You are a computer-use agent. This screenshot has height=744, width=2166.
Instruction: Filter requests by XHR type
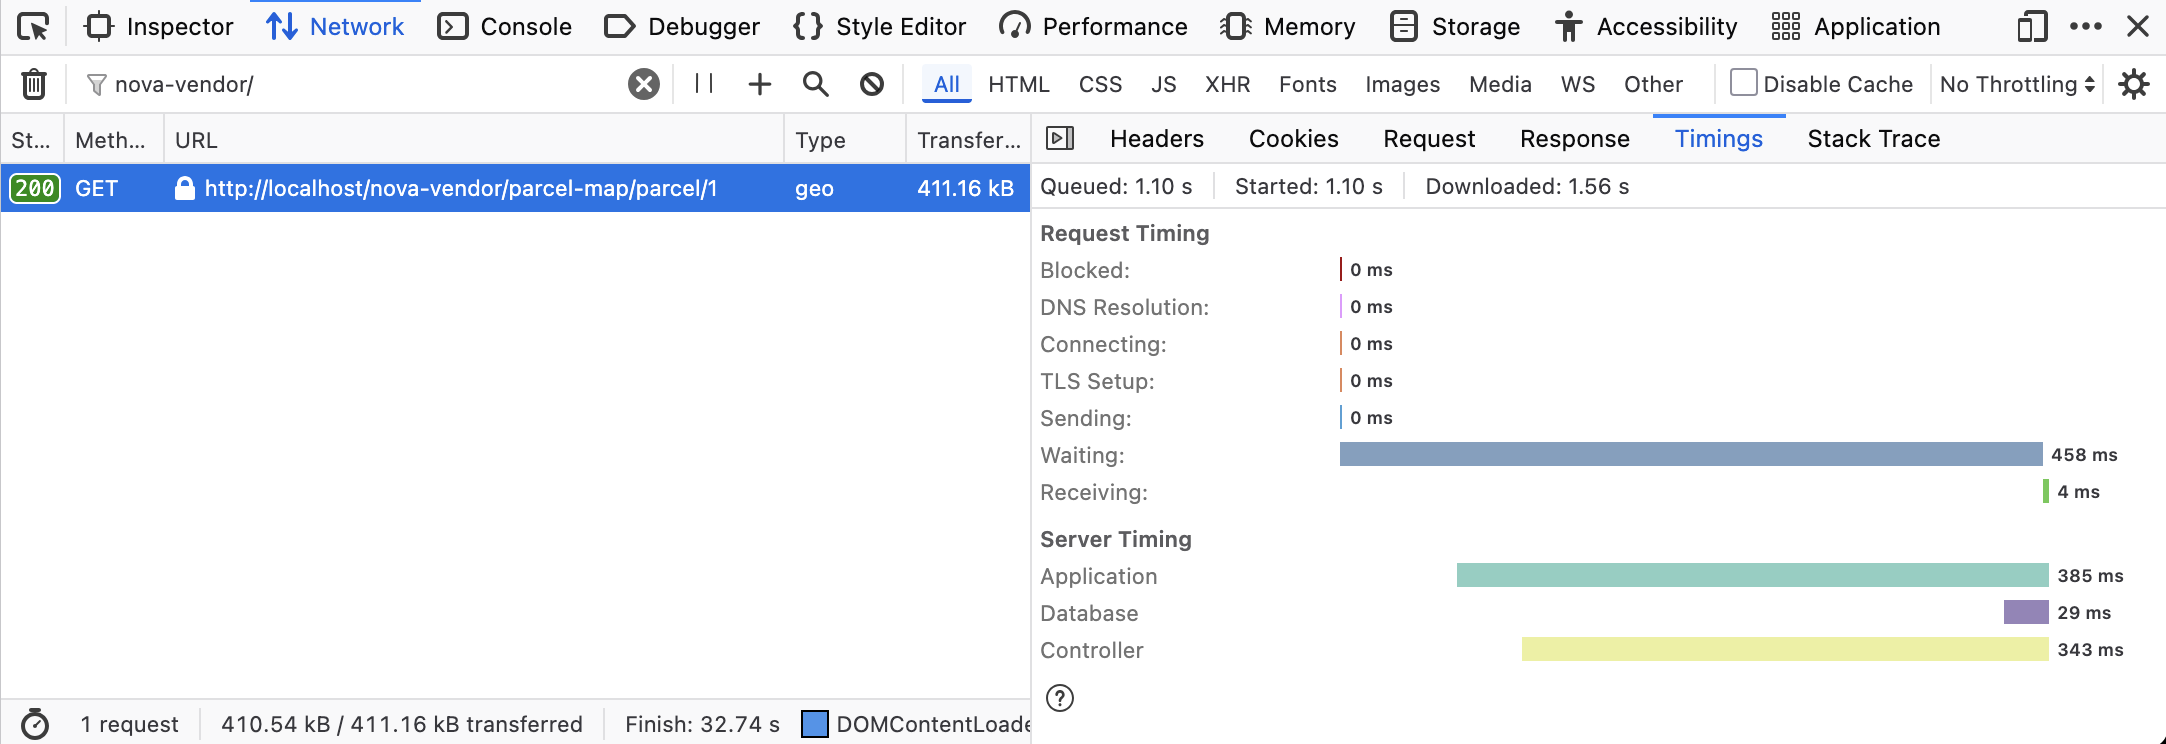tap(1227, 84)
